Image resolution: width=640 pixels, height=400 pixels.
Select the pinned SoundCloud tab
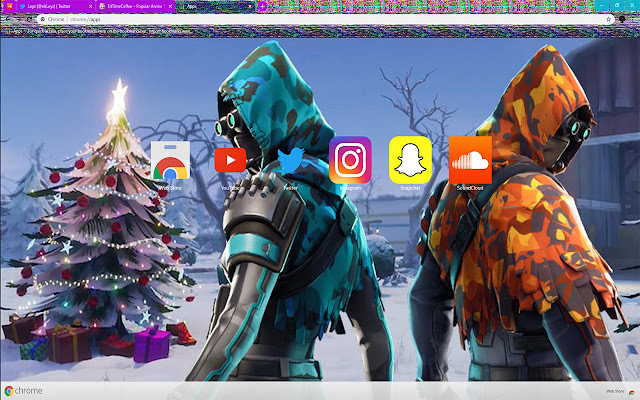[9, 6]
